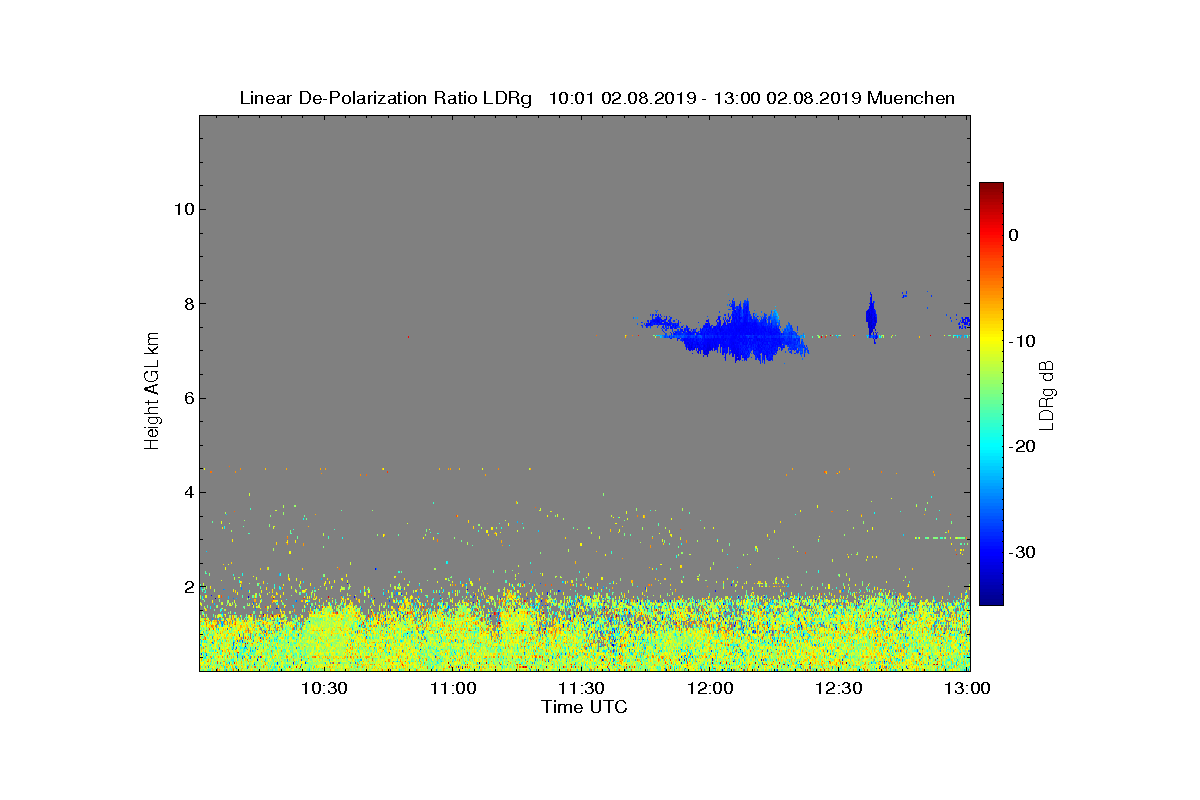Click the colorbar tick label '-30'
The width and height of the screenshot is (1200, 800).
coord(1020,552)
